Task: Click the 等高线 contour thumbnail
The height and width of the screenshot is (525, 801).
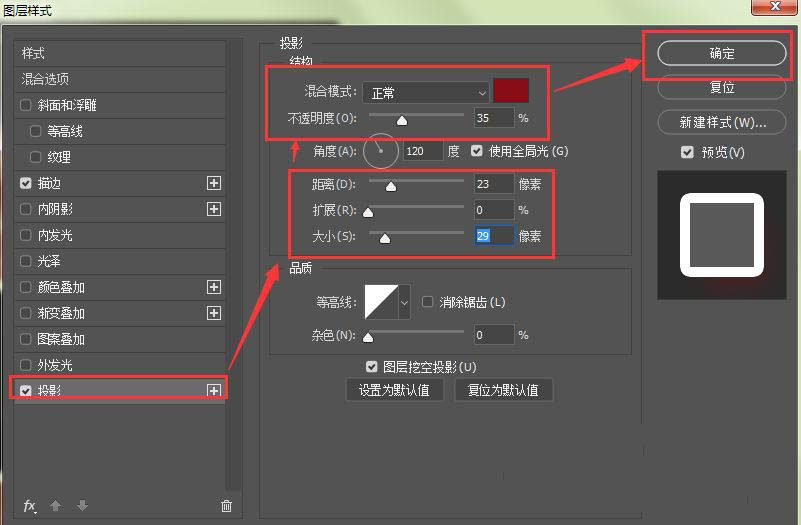Action: click(381, 302)
